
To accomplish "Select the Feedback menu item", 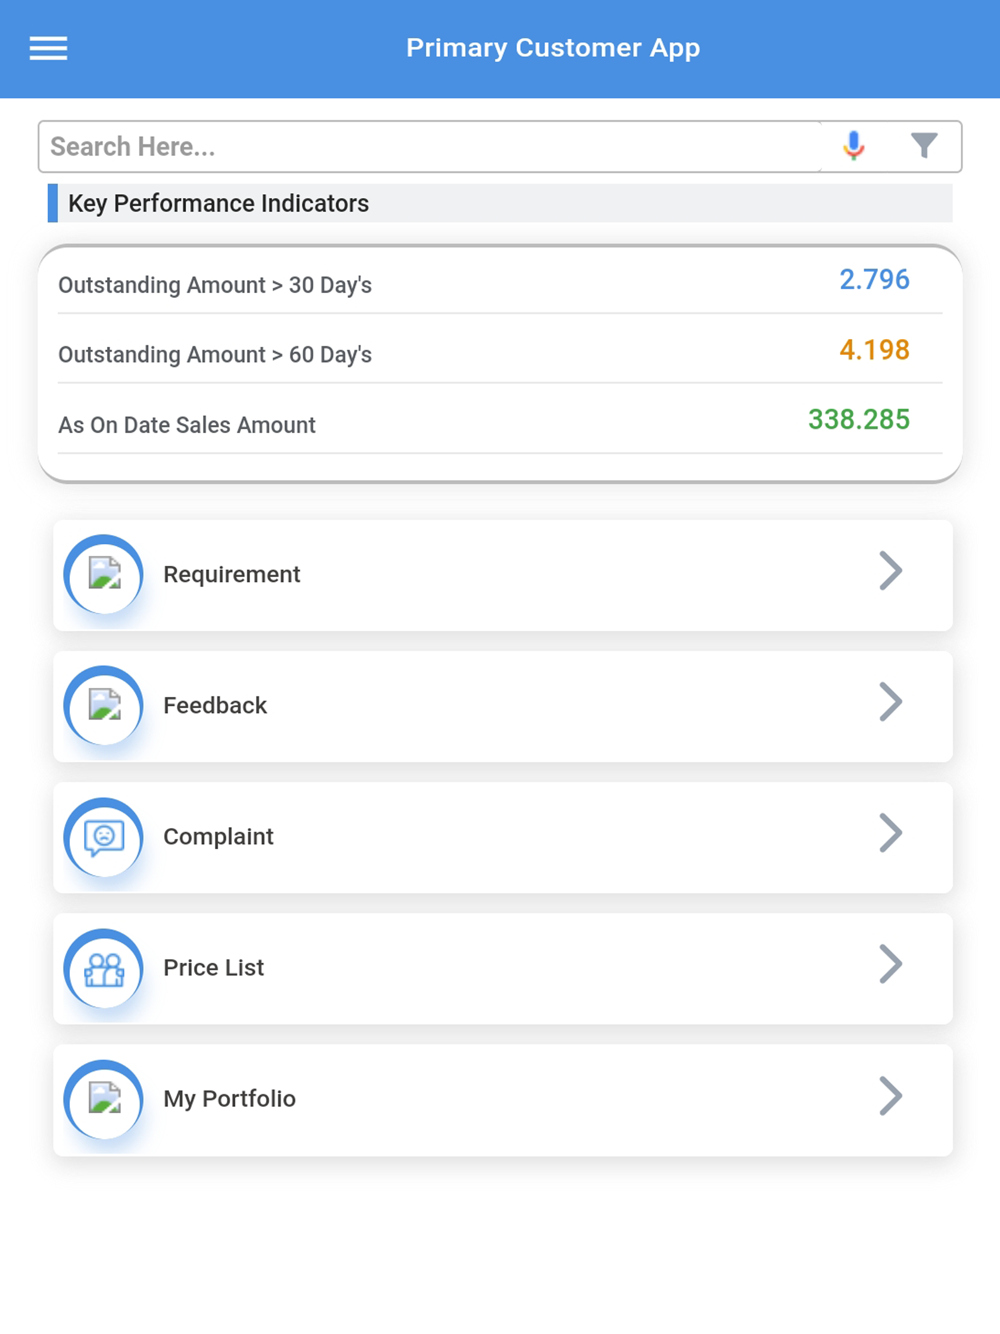I will click(x=215, y=705).
